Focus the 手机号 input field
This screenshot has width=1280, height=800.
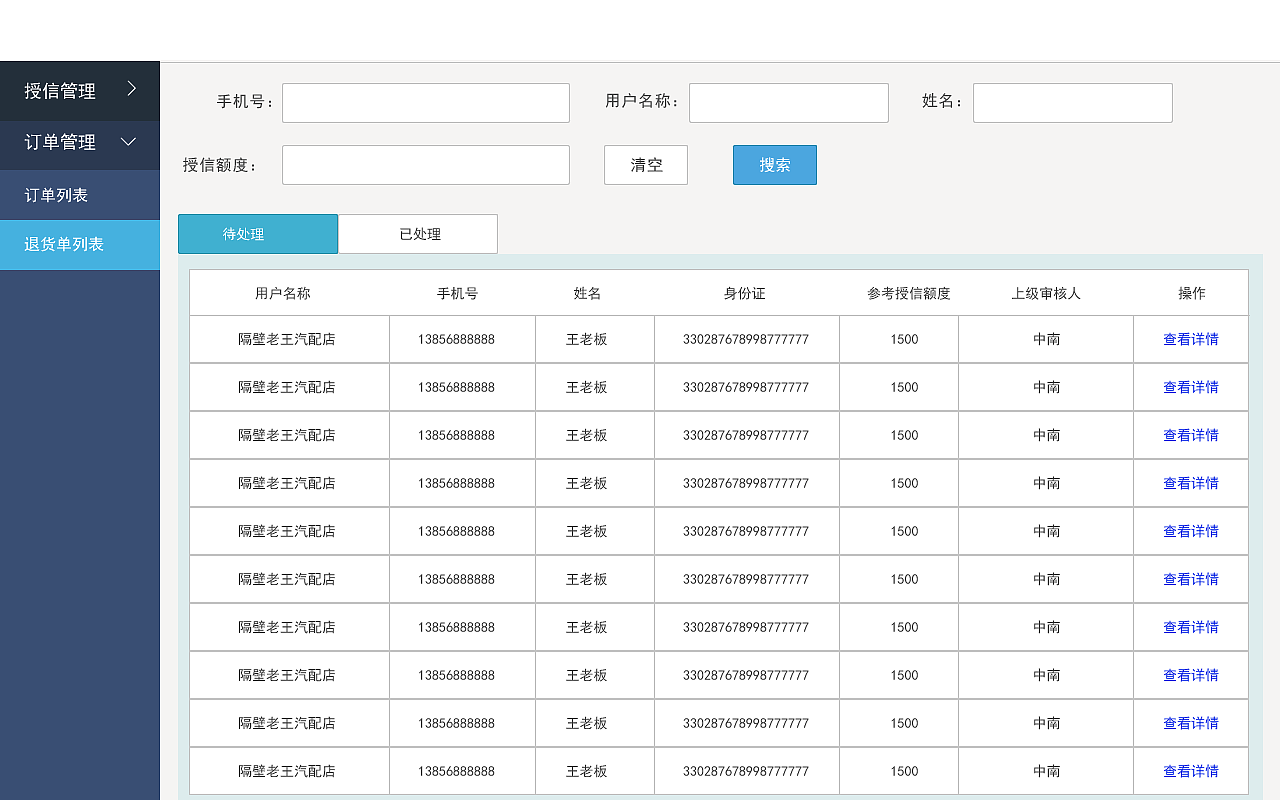pyautogui.click(x=426, y=103)
